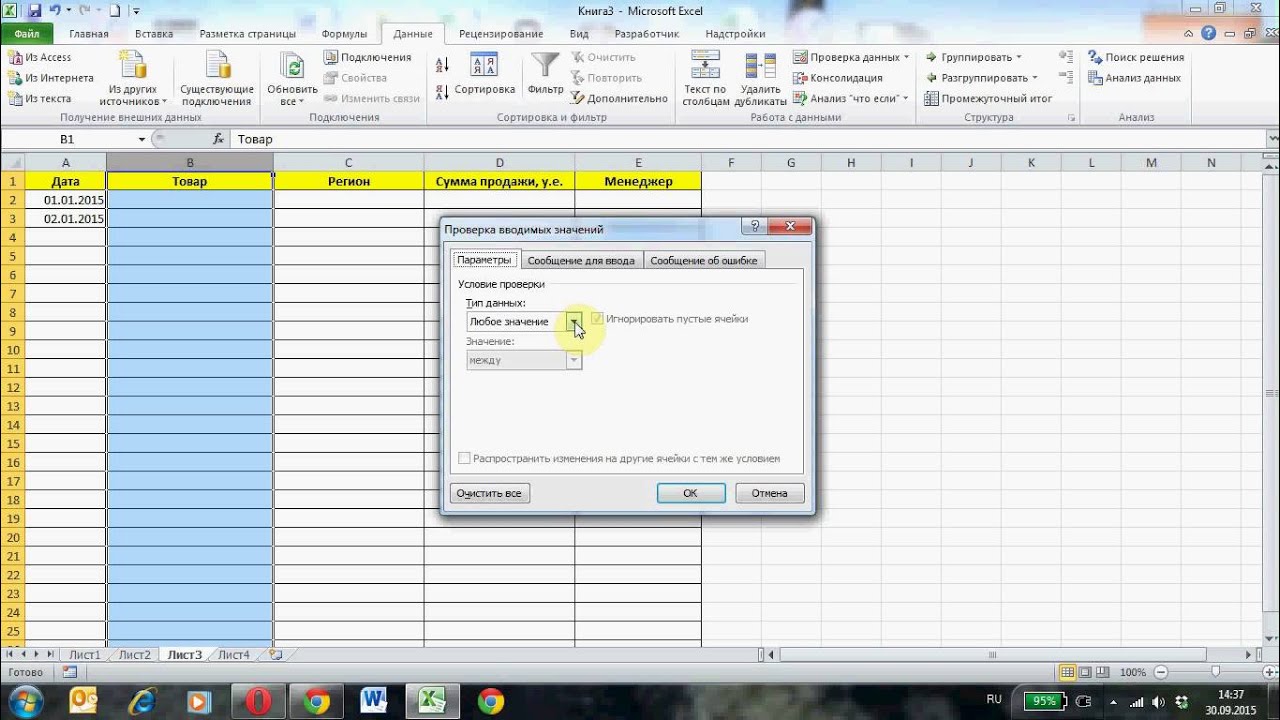Select column B header
This screenshot has width=1280, height=720.
[x=190, y=162]
